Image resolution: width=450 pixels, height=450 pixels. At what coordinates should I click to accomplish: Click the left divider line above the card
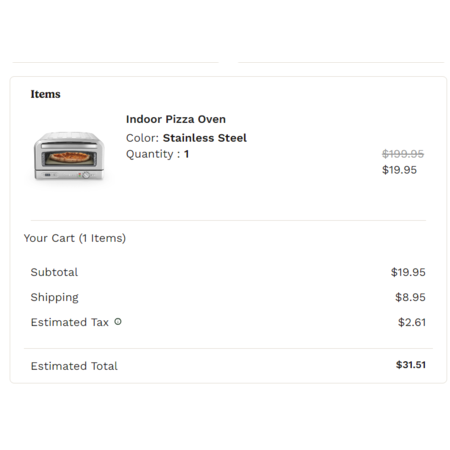click(115, 62)
